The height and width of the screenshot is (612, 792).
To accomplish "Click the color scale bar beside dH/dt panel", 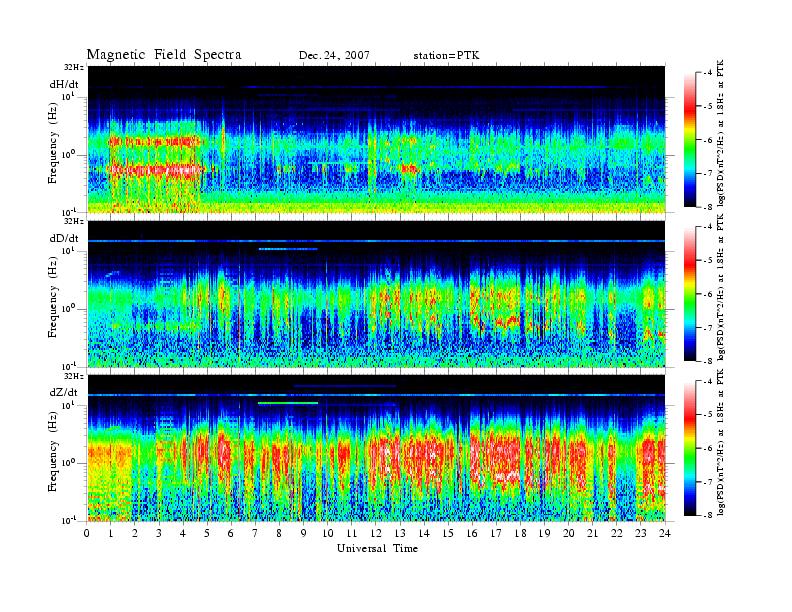I will (690, 140).
